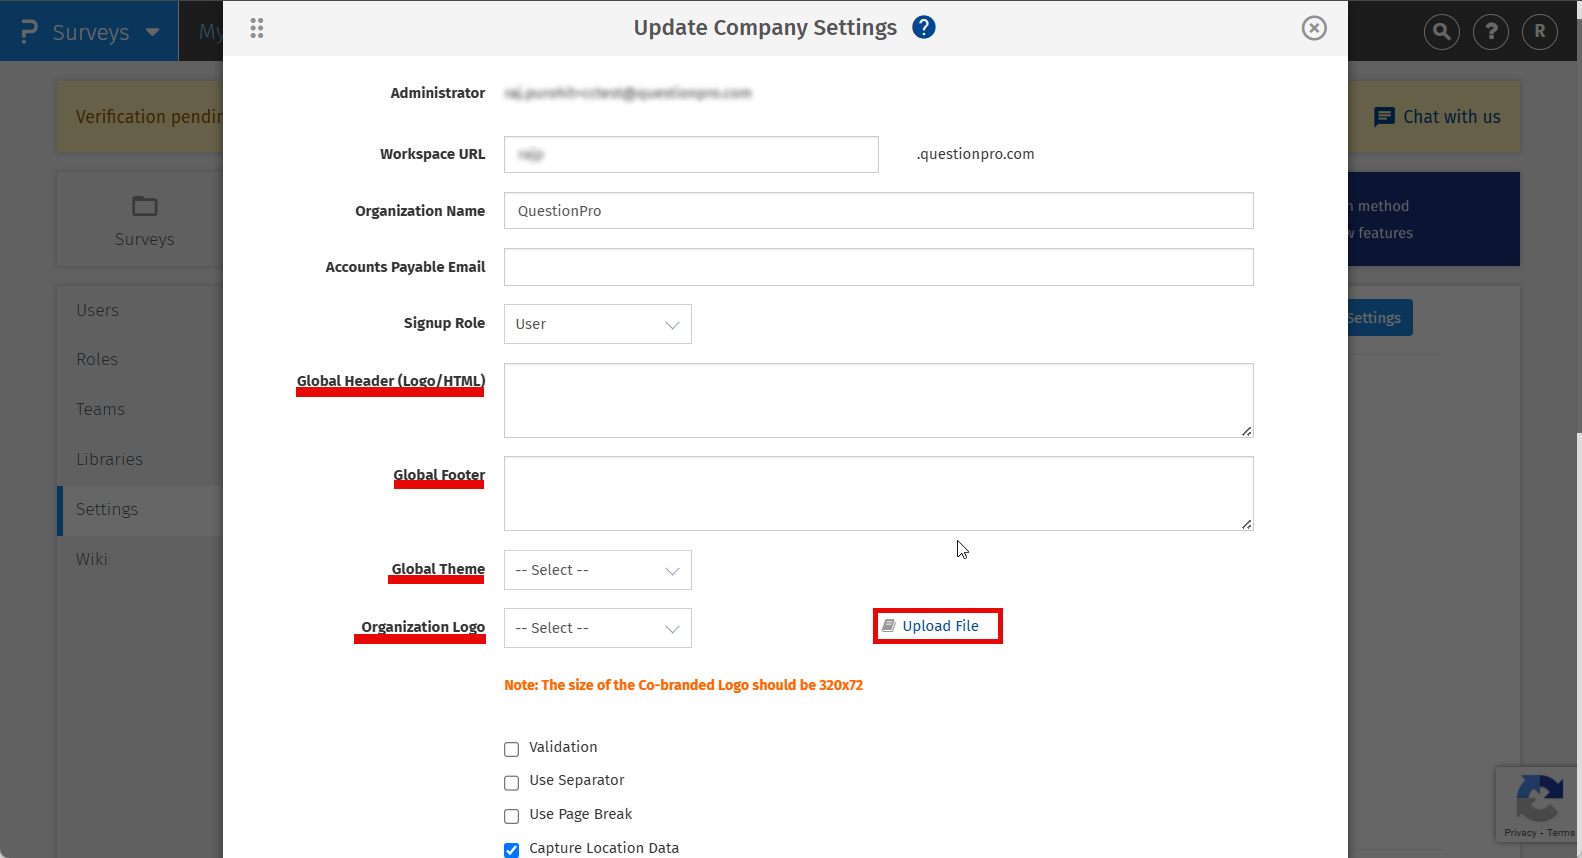Select Libraries in the left sidebar

coord(109,459)
